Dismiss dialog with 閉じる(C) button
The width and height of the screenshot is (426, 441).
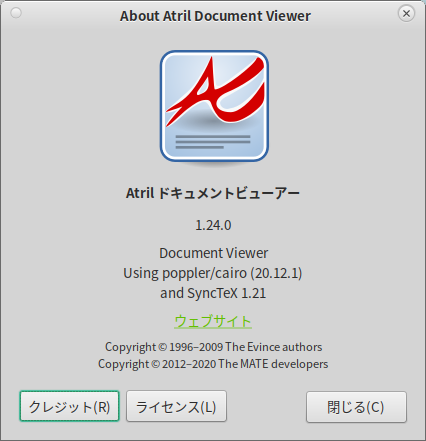[356, 407]
